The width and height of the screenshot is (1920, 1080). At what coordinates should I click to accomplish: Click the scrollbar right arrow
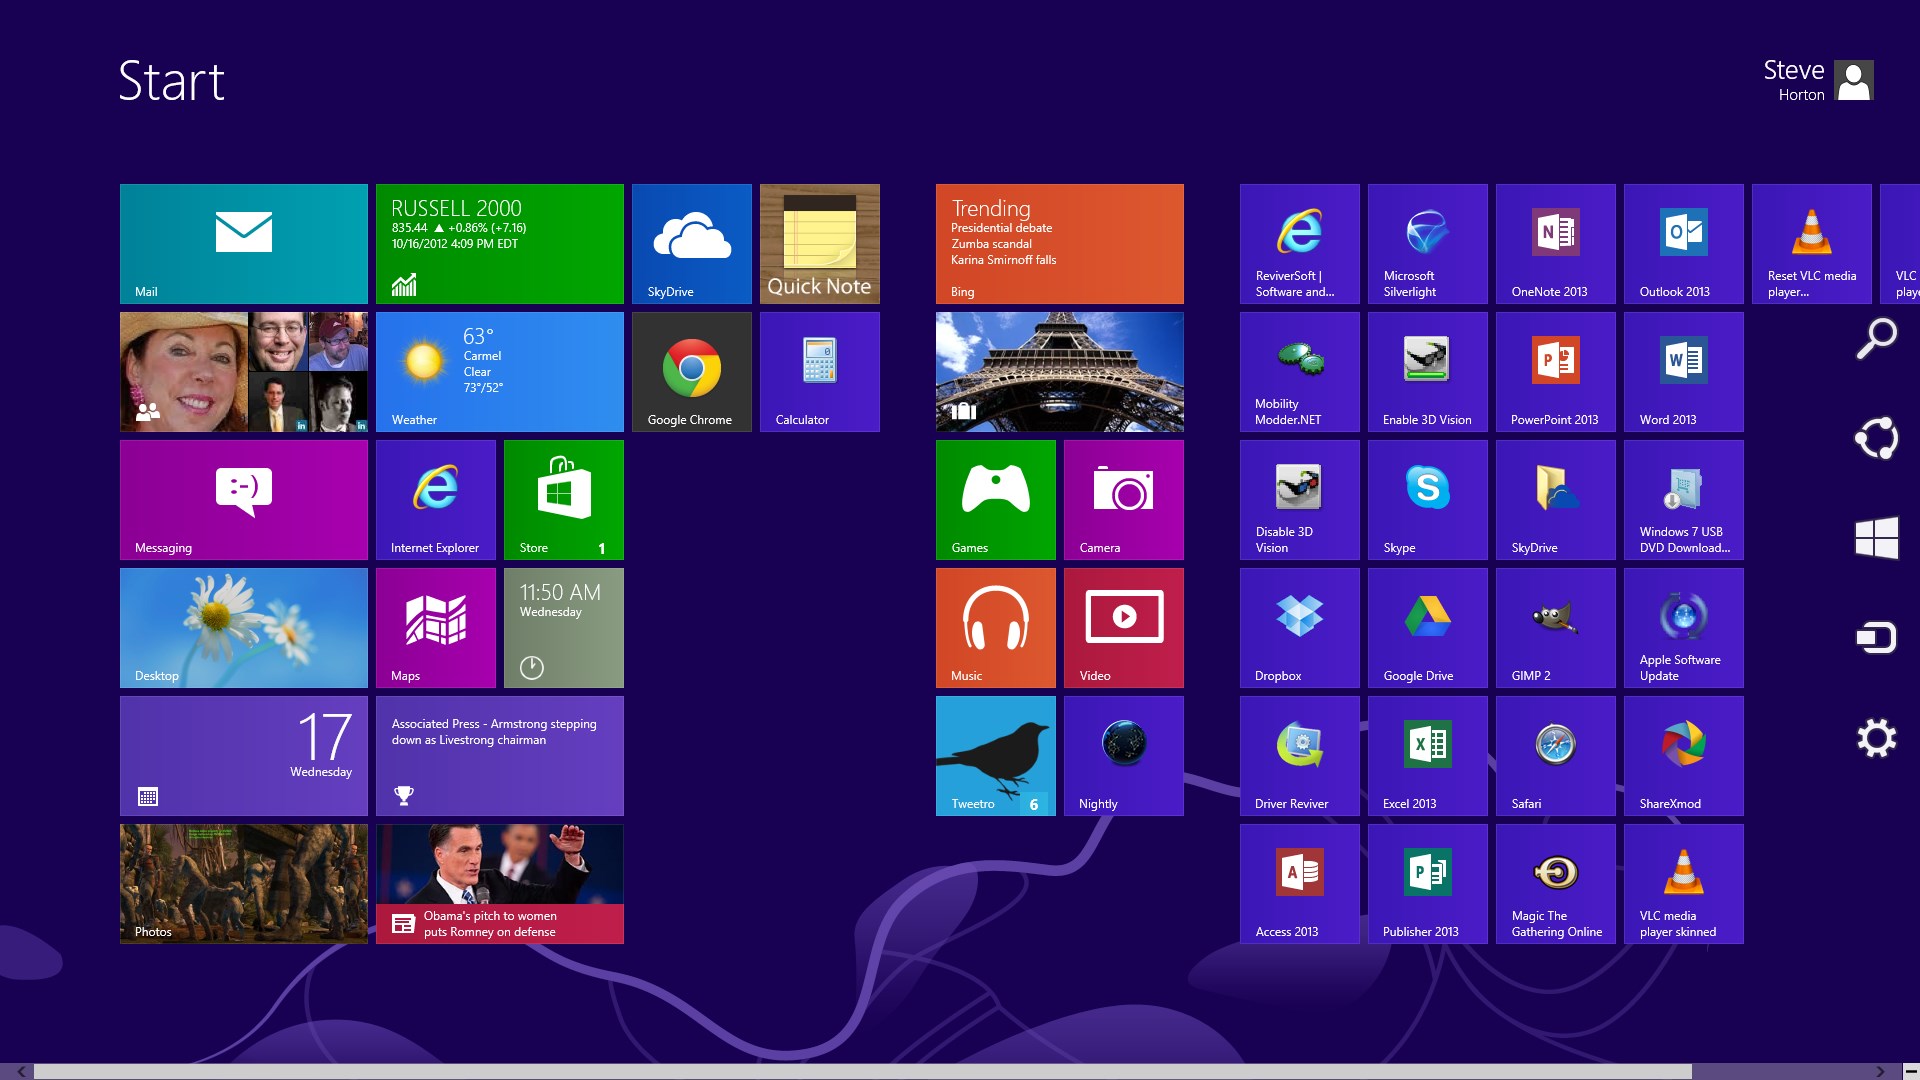point(1880,1071)
